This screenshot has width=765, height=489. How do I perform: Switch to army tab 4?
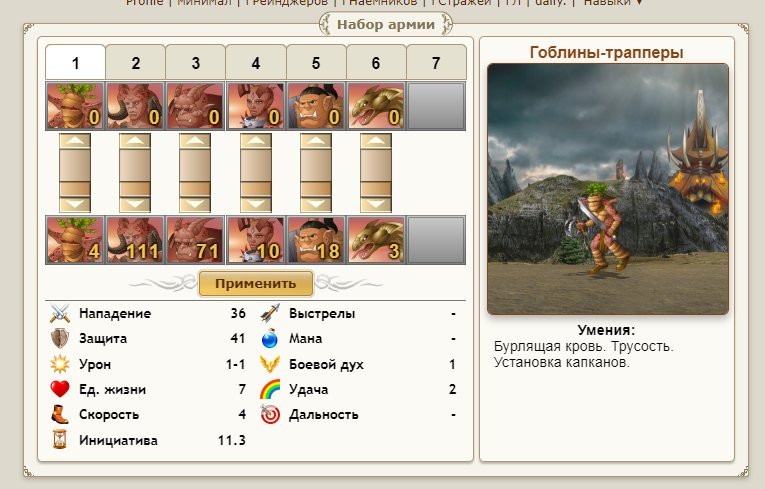(x=256, y=62)
